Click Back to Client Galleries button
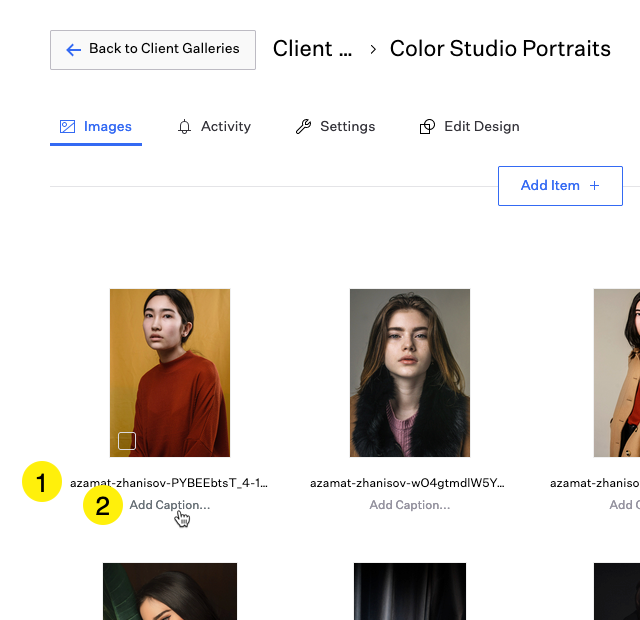This screenshot has height=620, width=640. (x=153, y=50)
